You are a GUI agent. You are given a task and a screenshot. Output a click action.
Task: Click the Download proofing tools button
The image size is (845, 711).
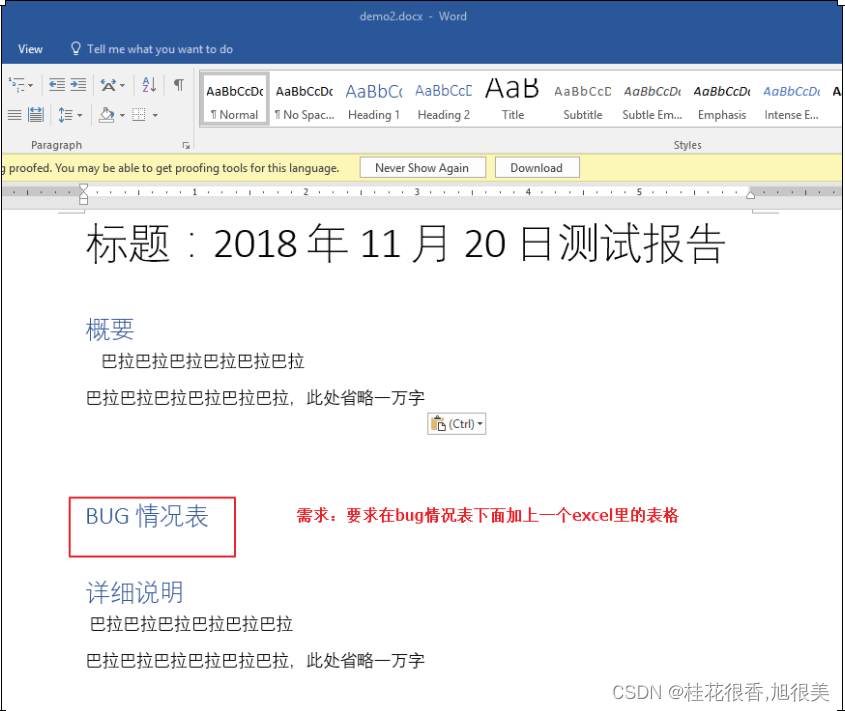click(537, 168)
